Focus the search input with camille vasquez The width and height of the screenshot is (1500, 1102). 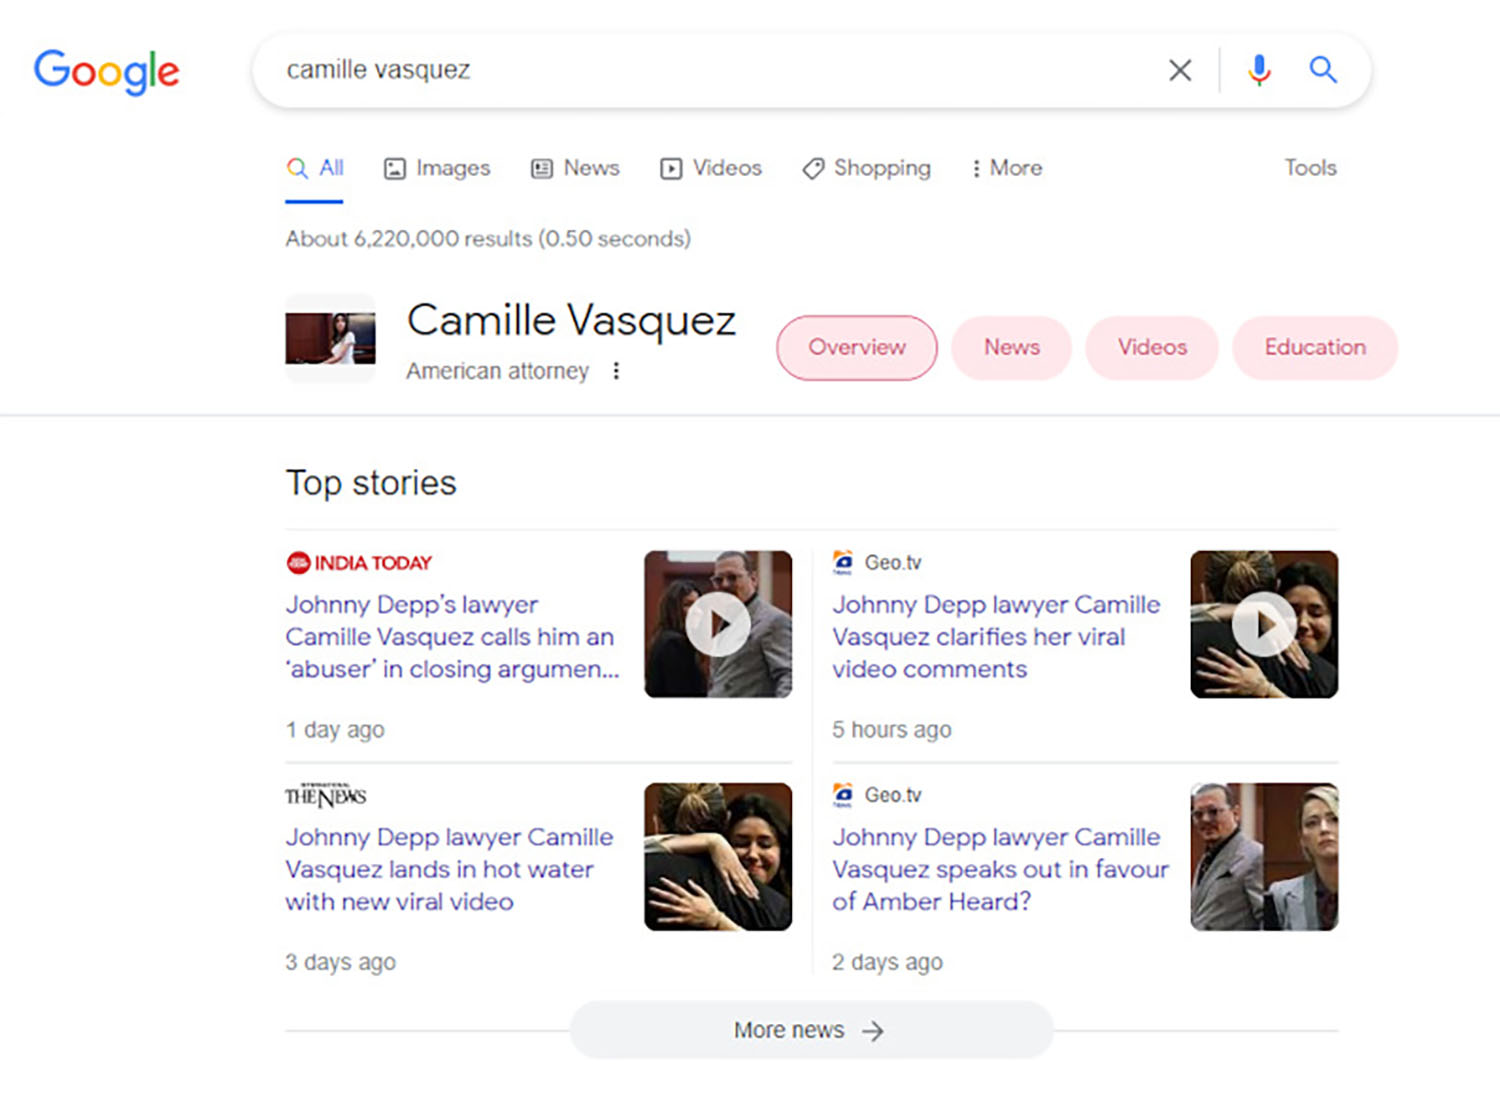[700, 70]
